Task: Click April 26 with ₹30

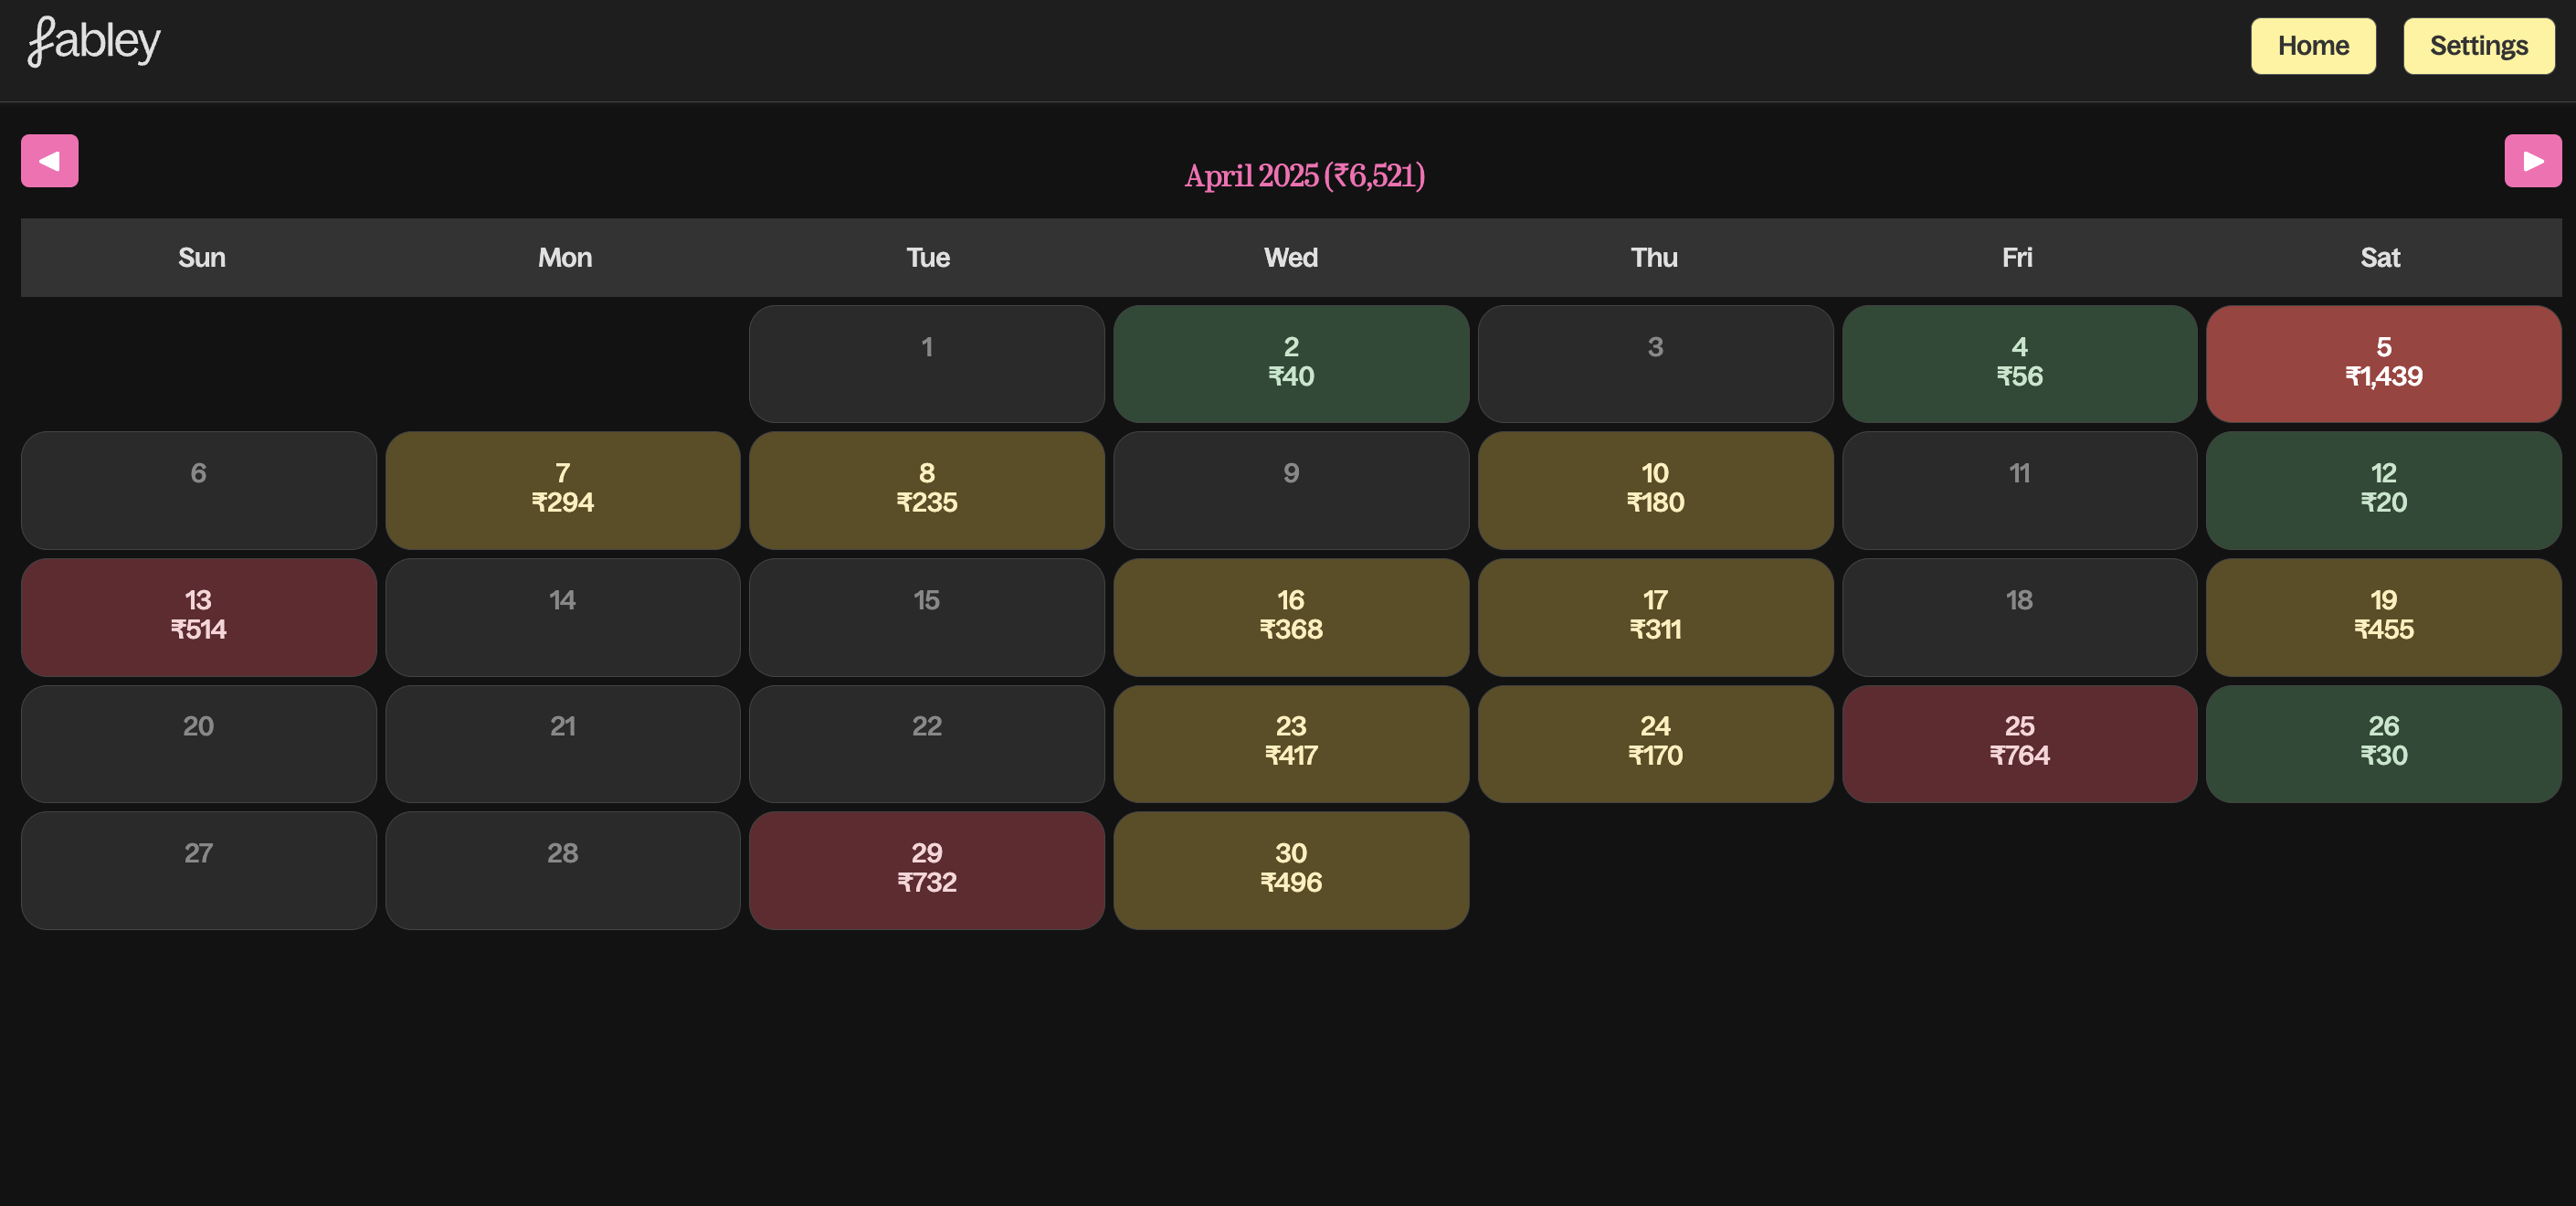Action: (x=2383, y=742)
